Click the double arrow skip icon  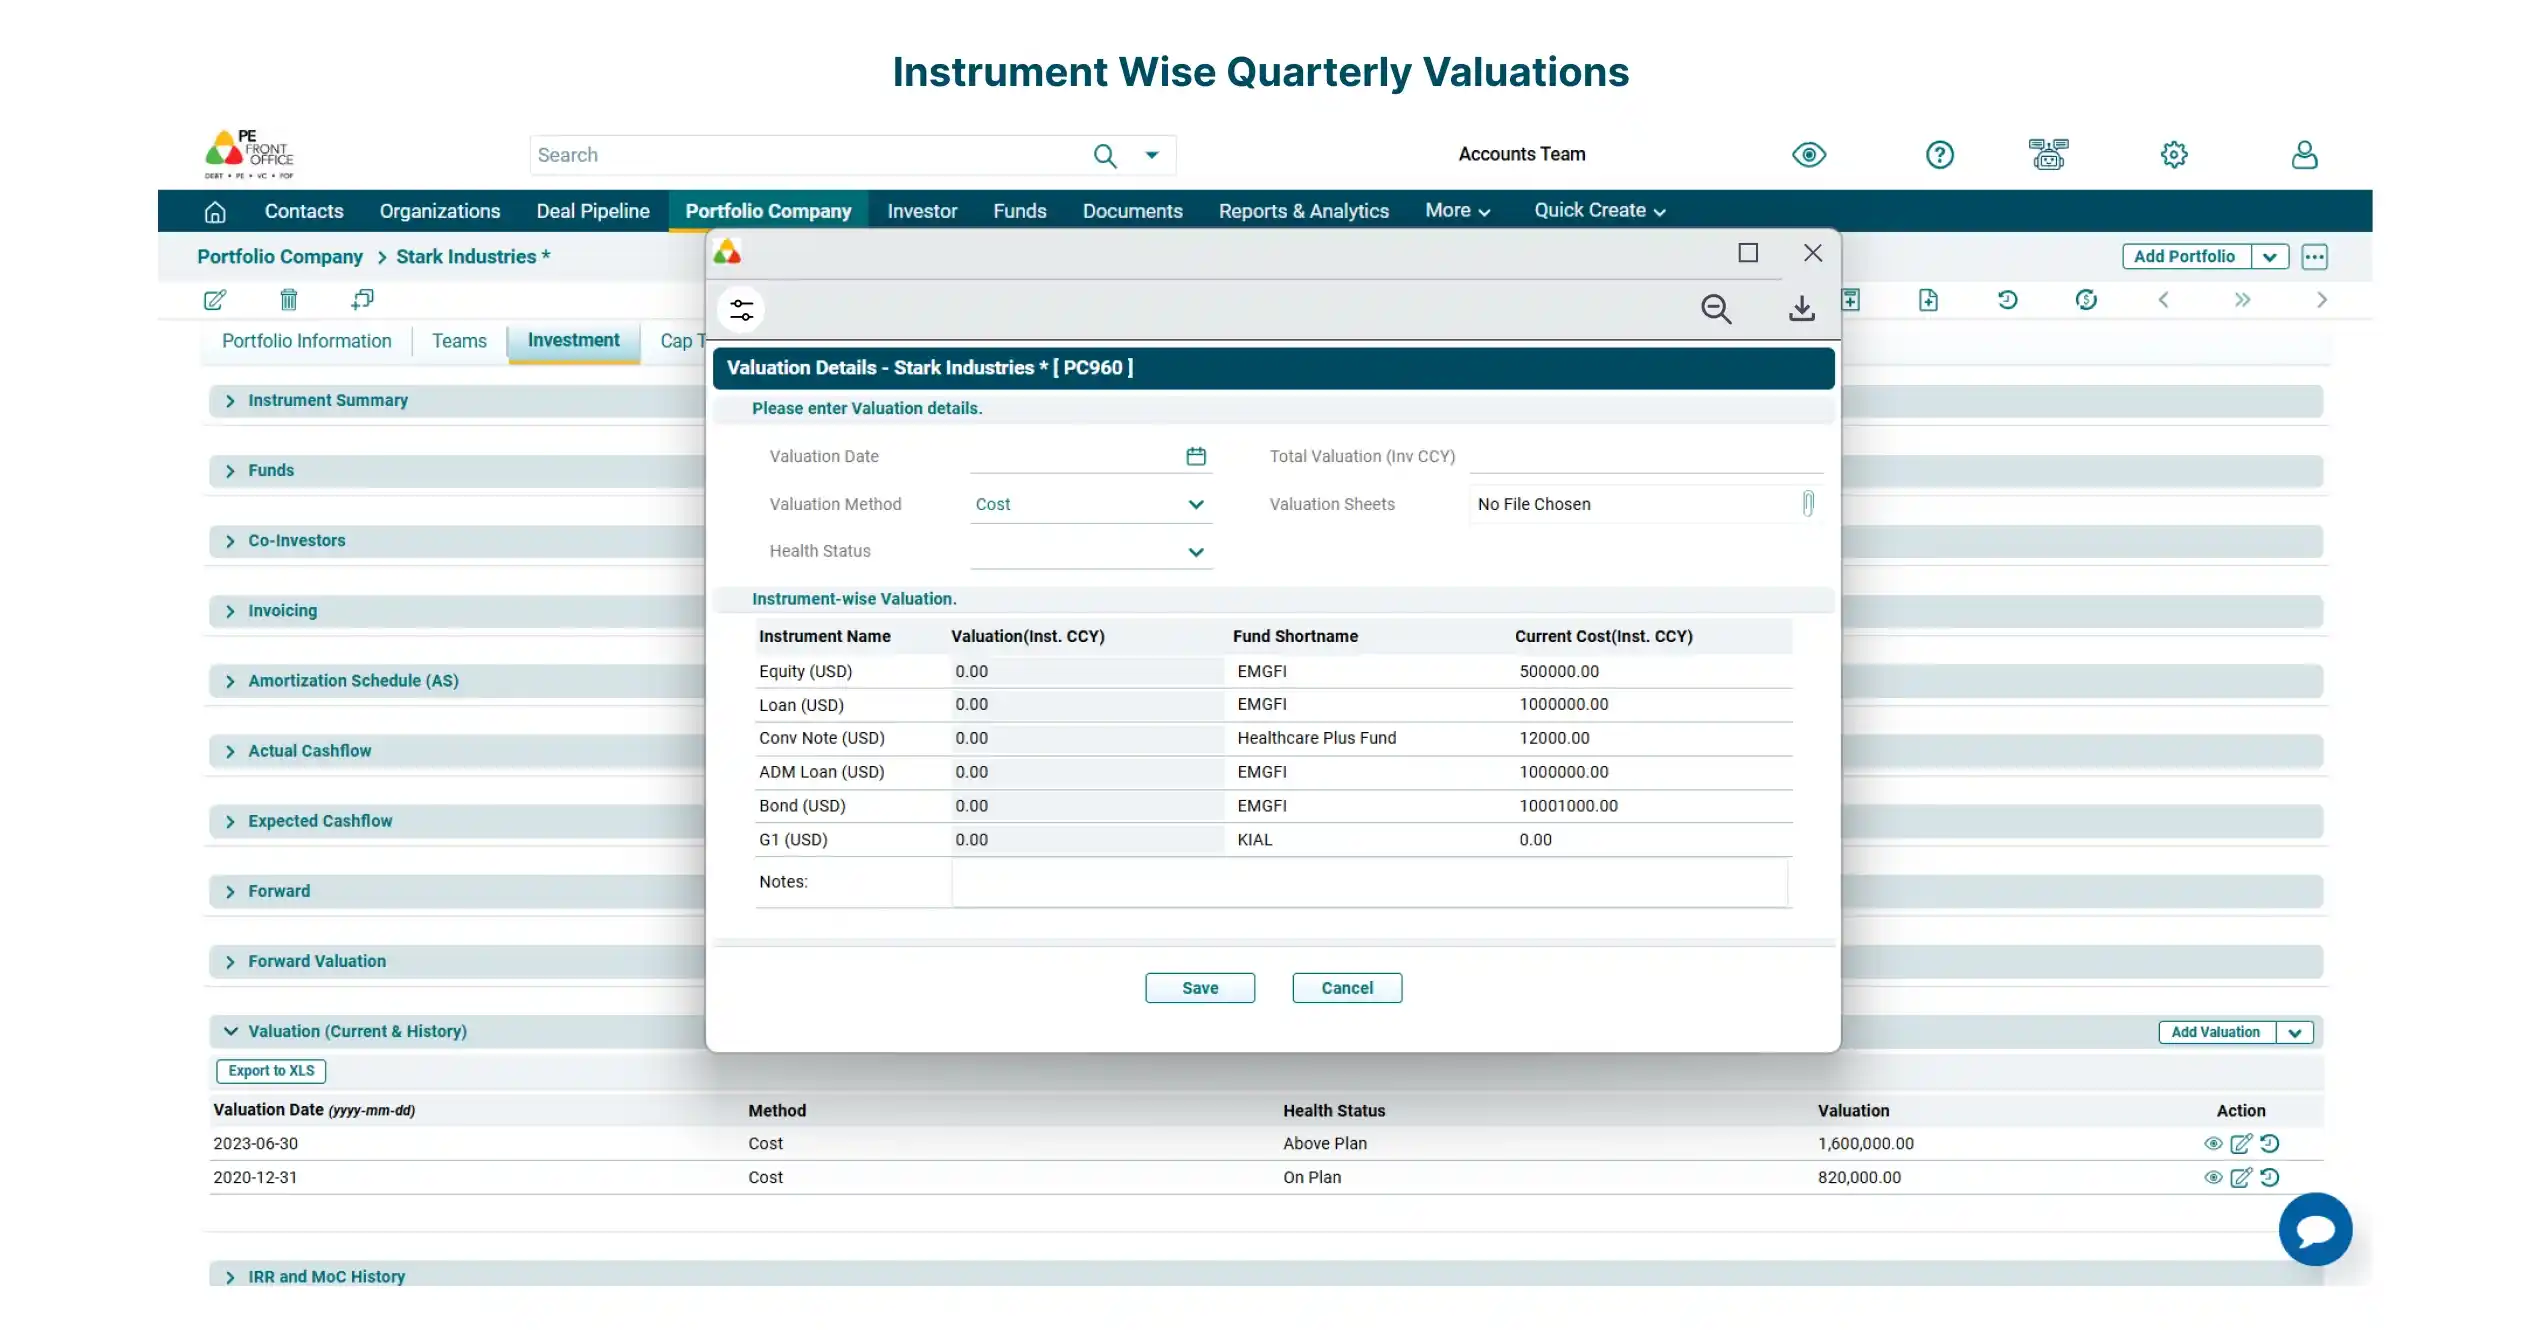click(x=2243, y=300)
